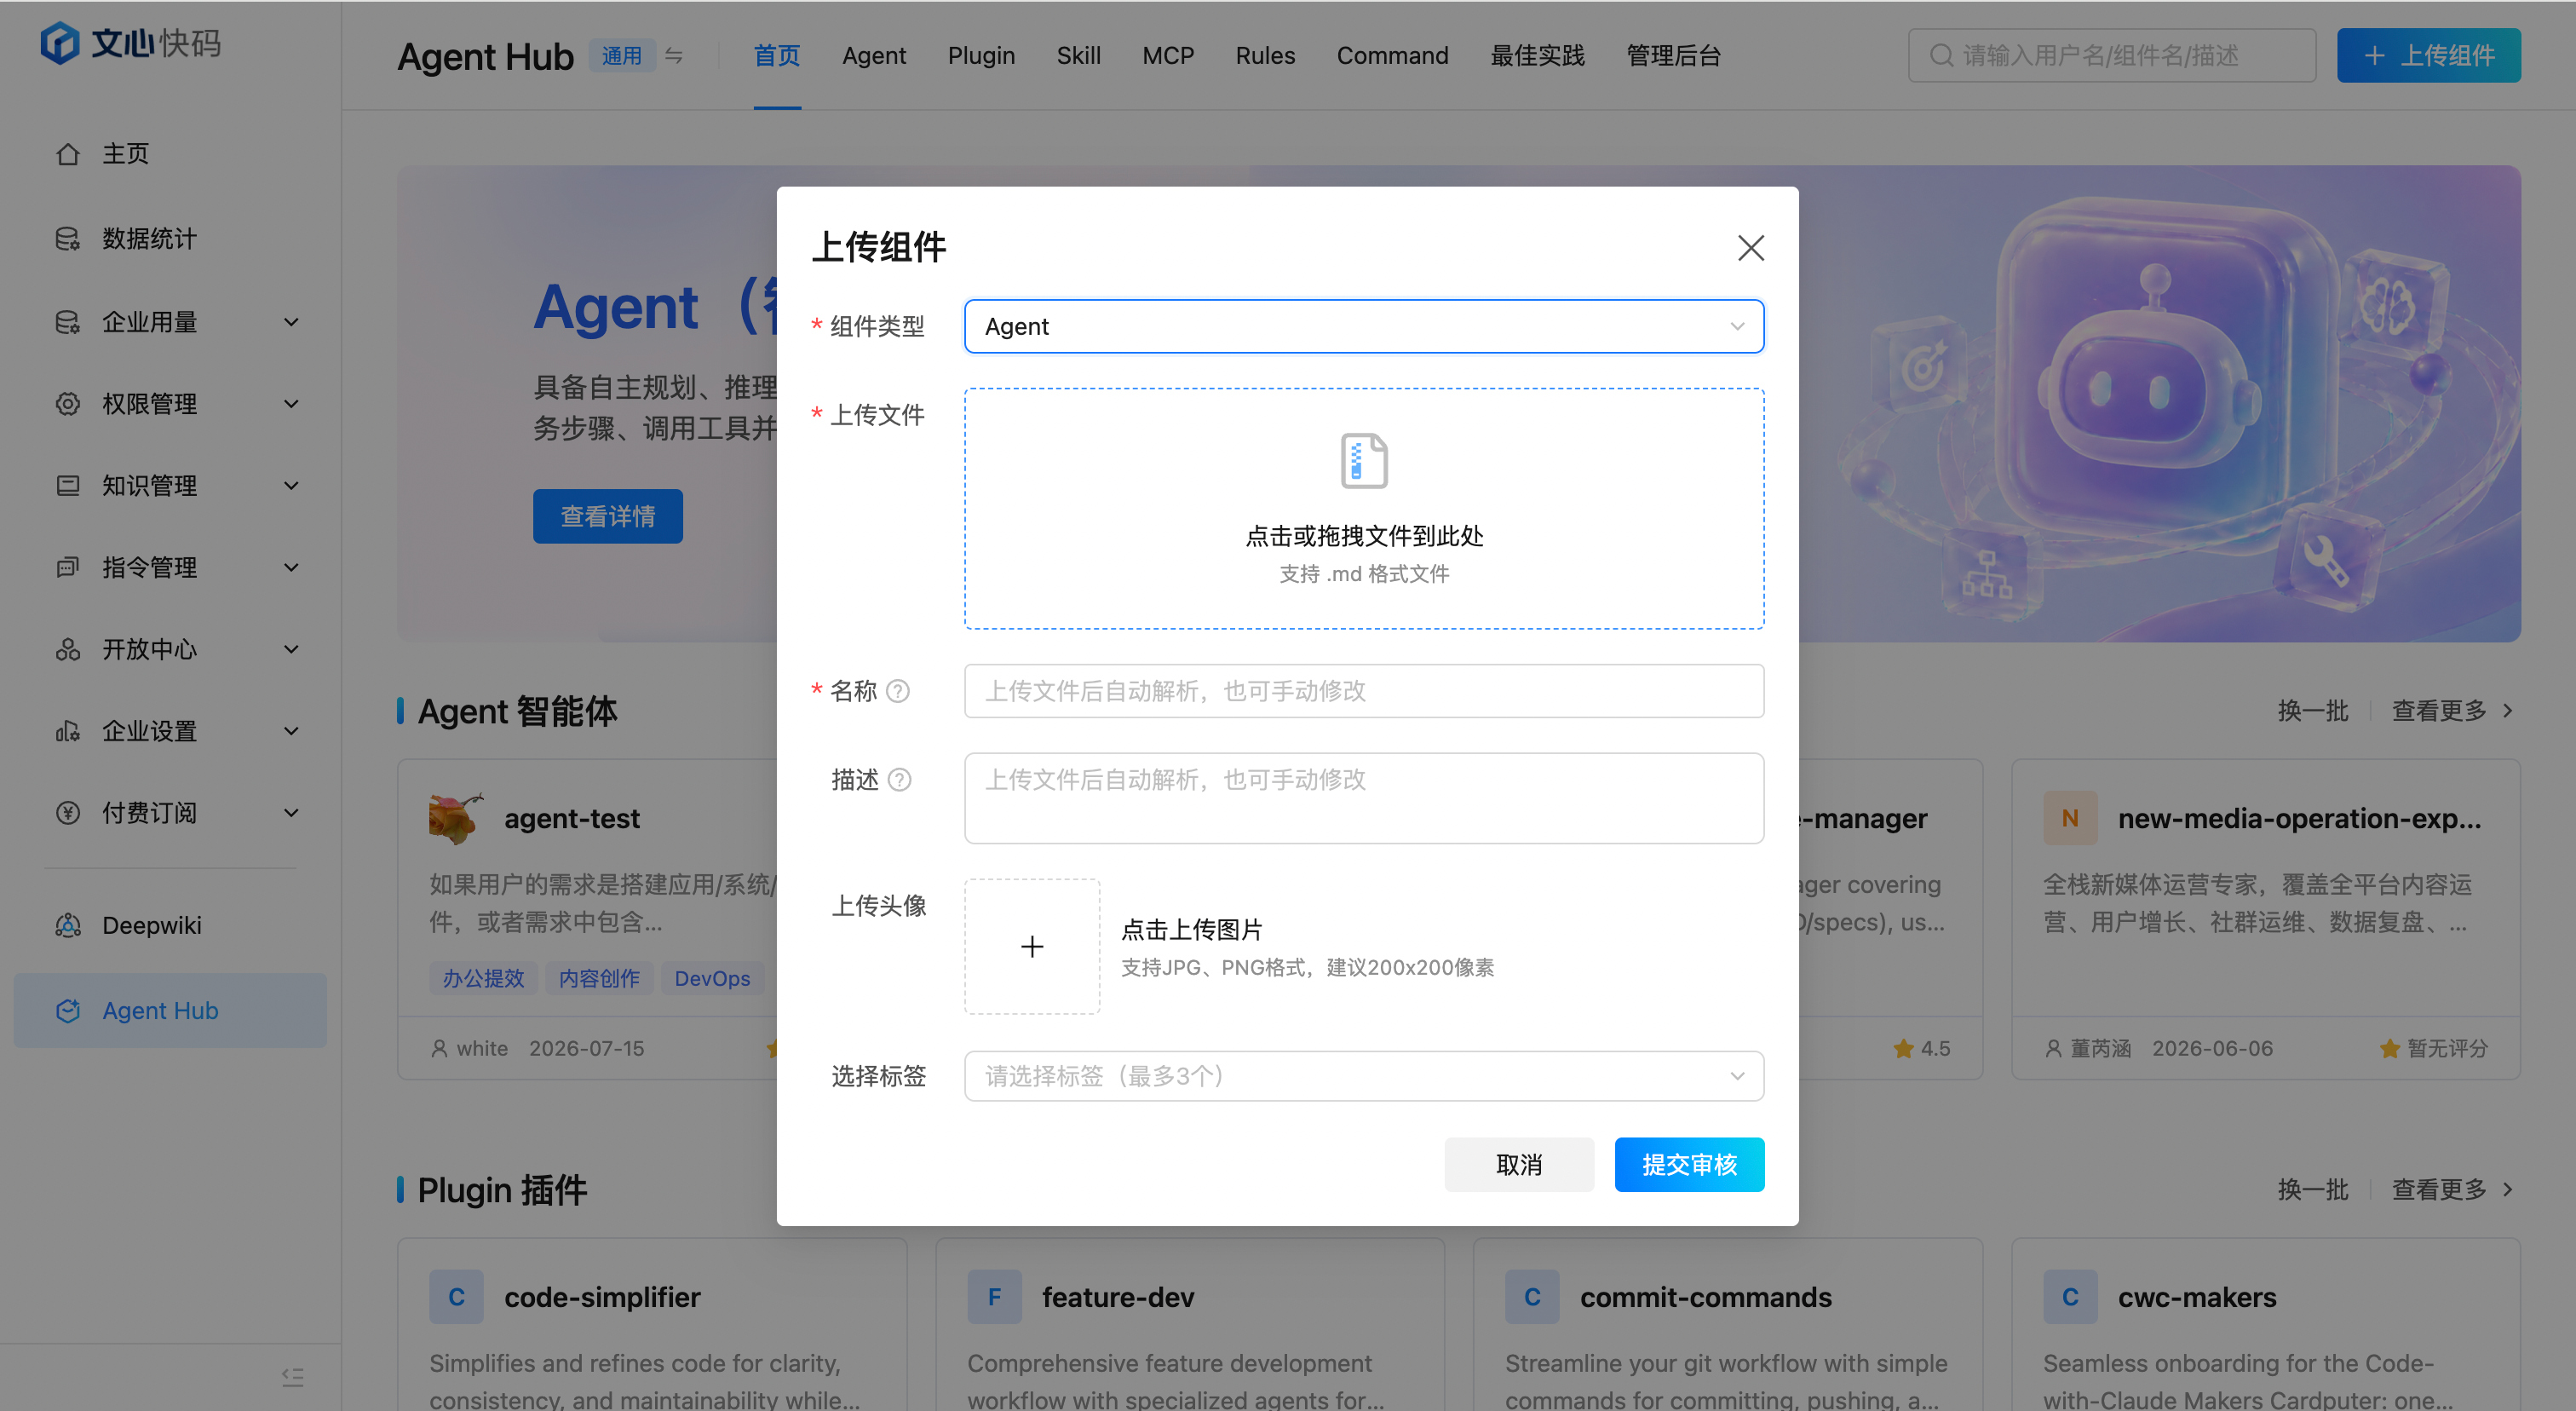Screen dimensions: 2576x1411
Task: Click the 数据统计 database icon
Action: point(68,239)
